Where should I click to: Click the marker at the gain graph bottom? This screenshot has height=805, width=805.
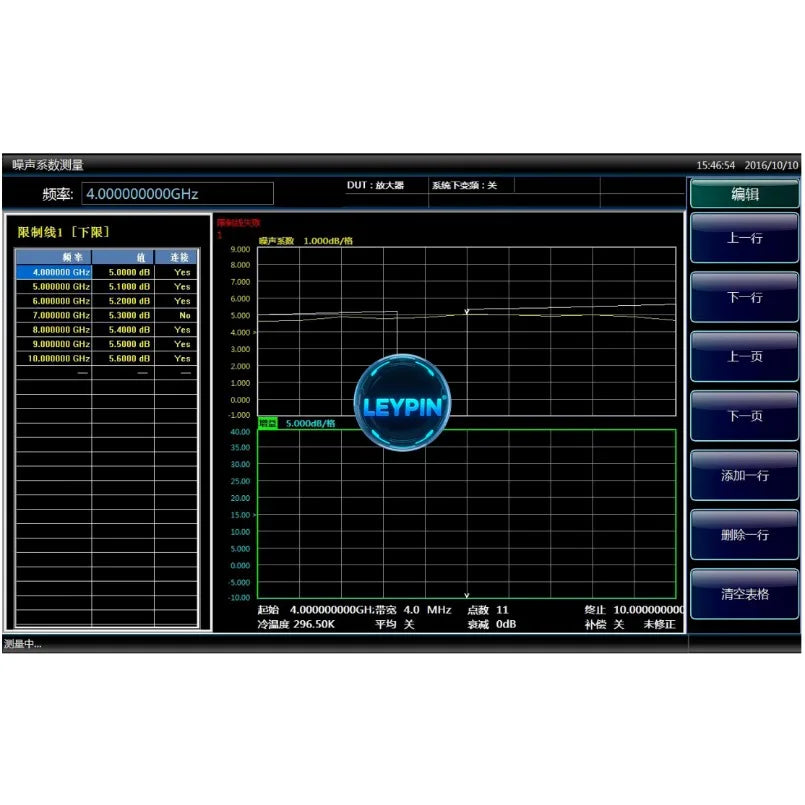coord(467,596)
